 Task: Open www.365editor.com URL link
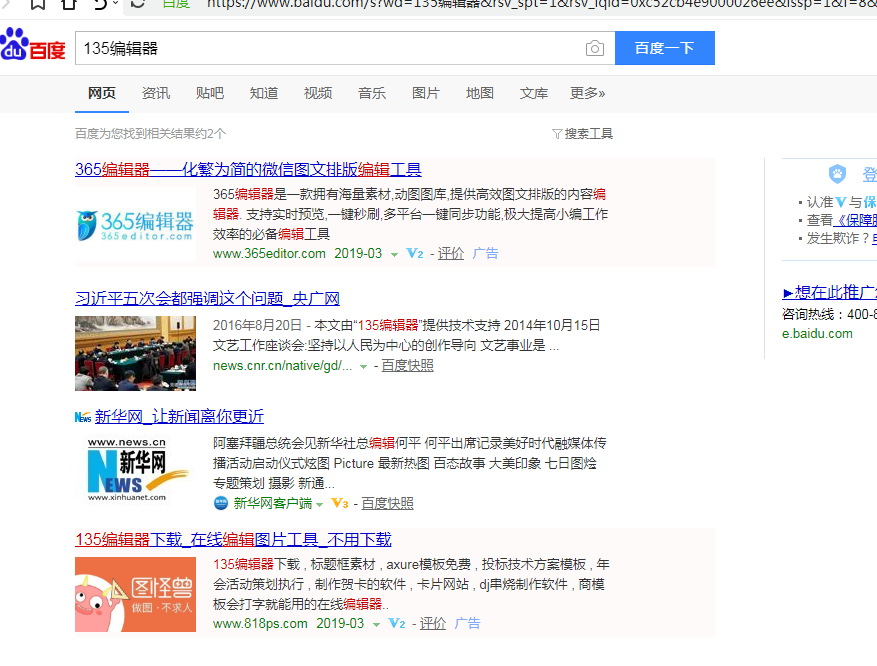coord(269,253)
